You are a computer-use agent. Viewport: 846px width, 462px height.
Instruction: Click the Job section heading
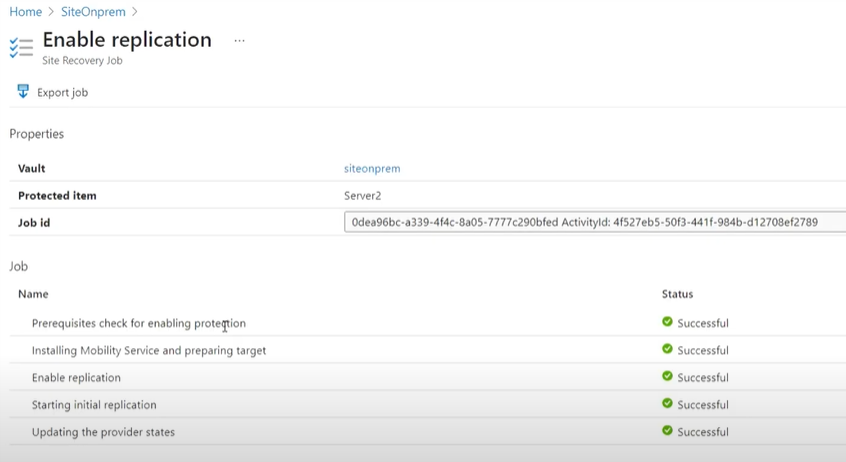pyautogui.click(x=18, y=266)
